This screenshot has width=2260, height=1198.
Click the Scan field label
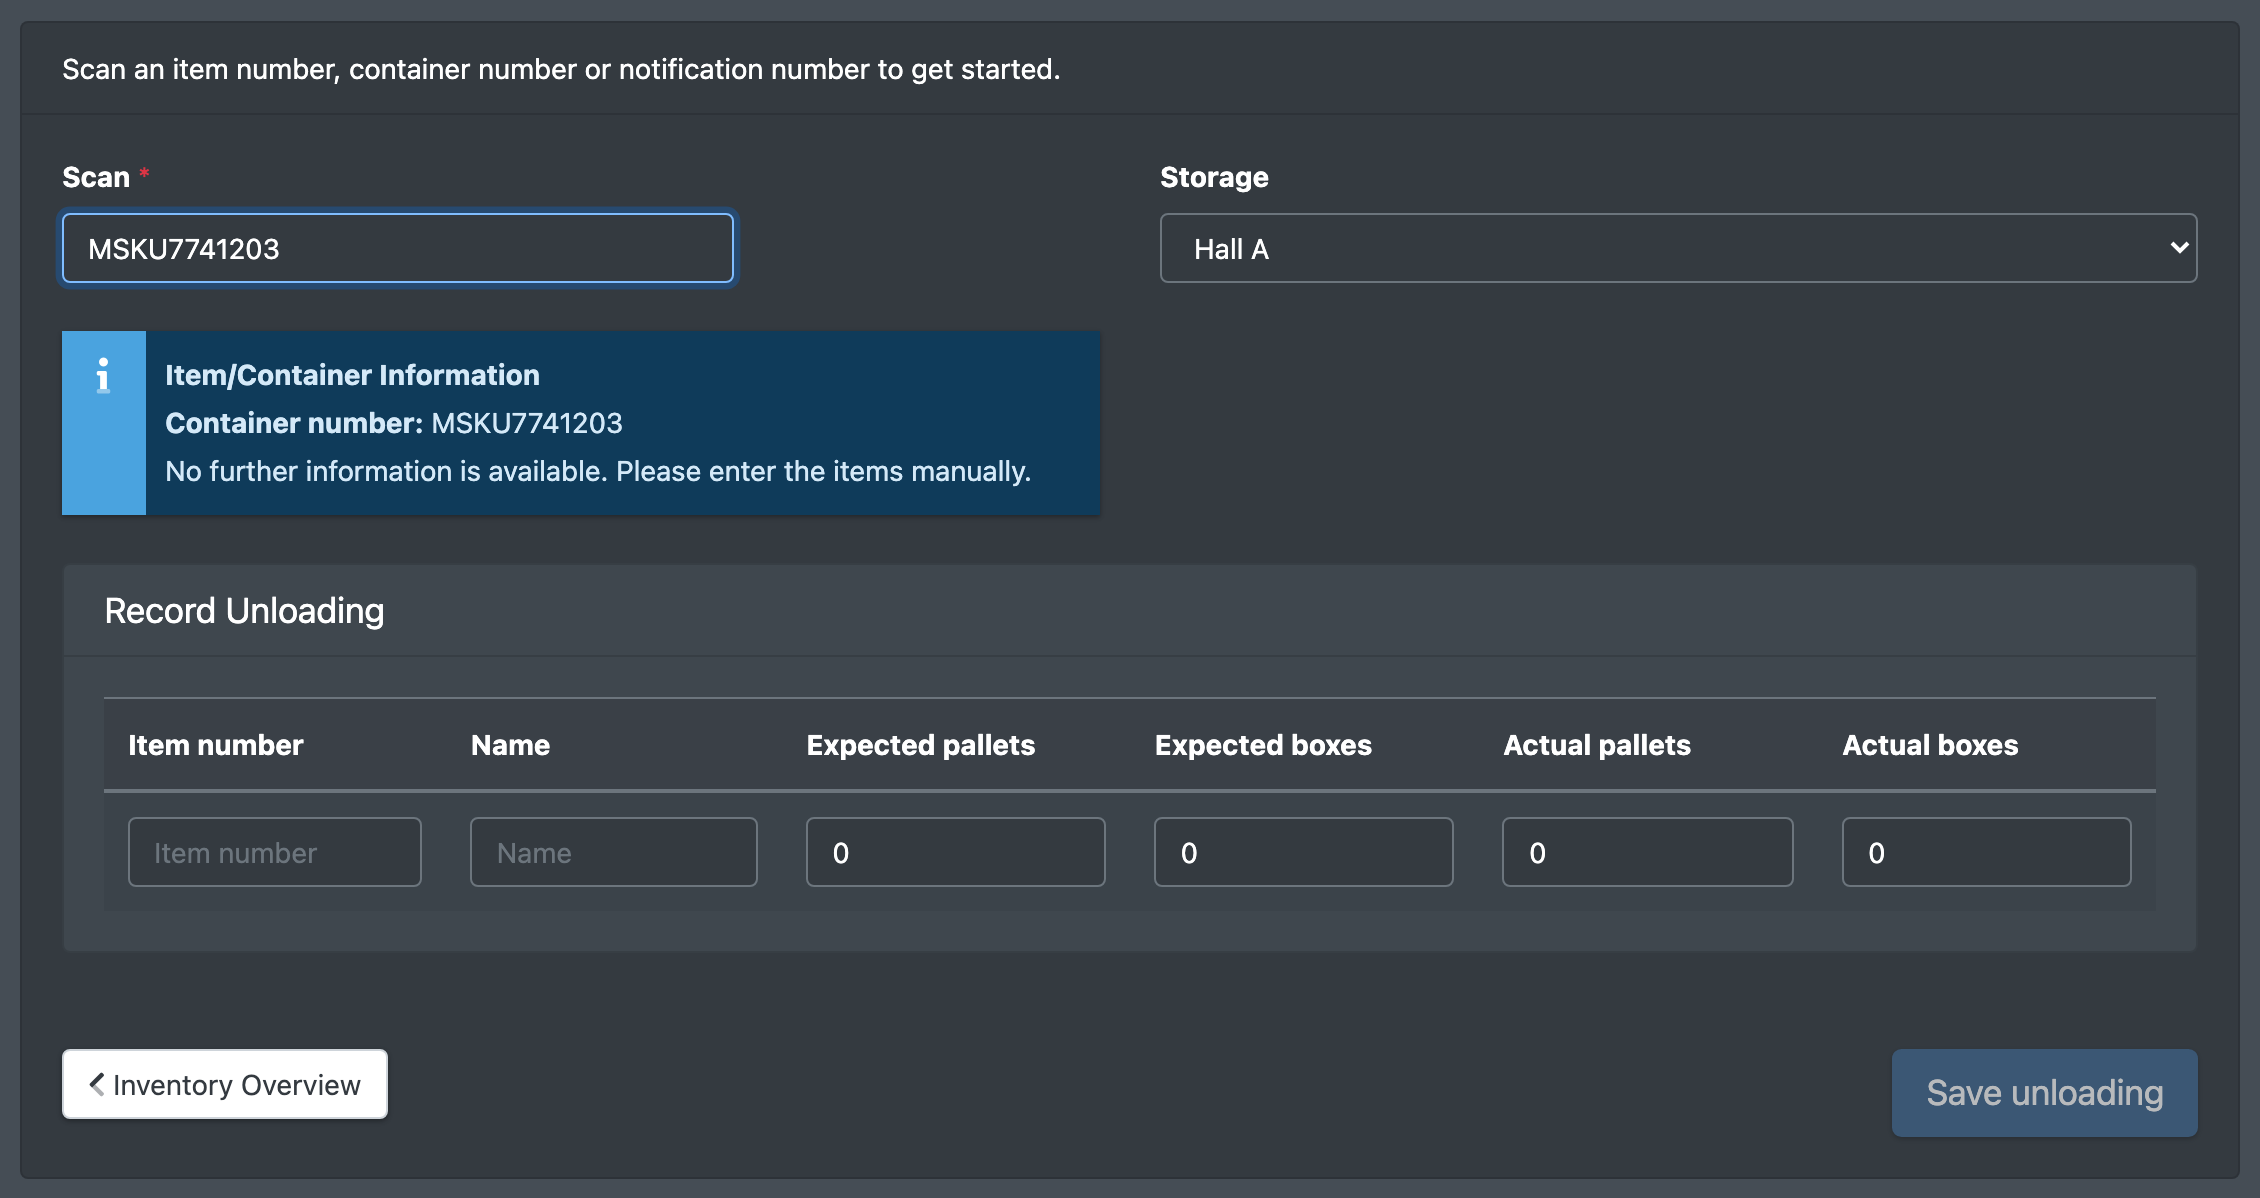96,177
